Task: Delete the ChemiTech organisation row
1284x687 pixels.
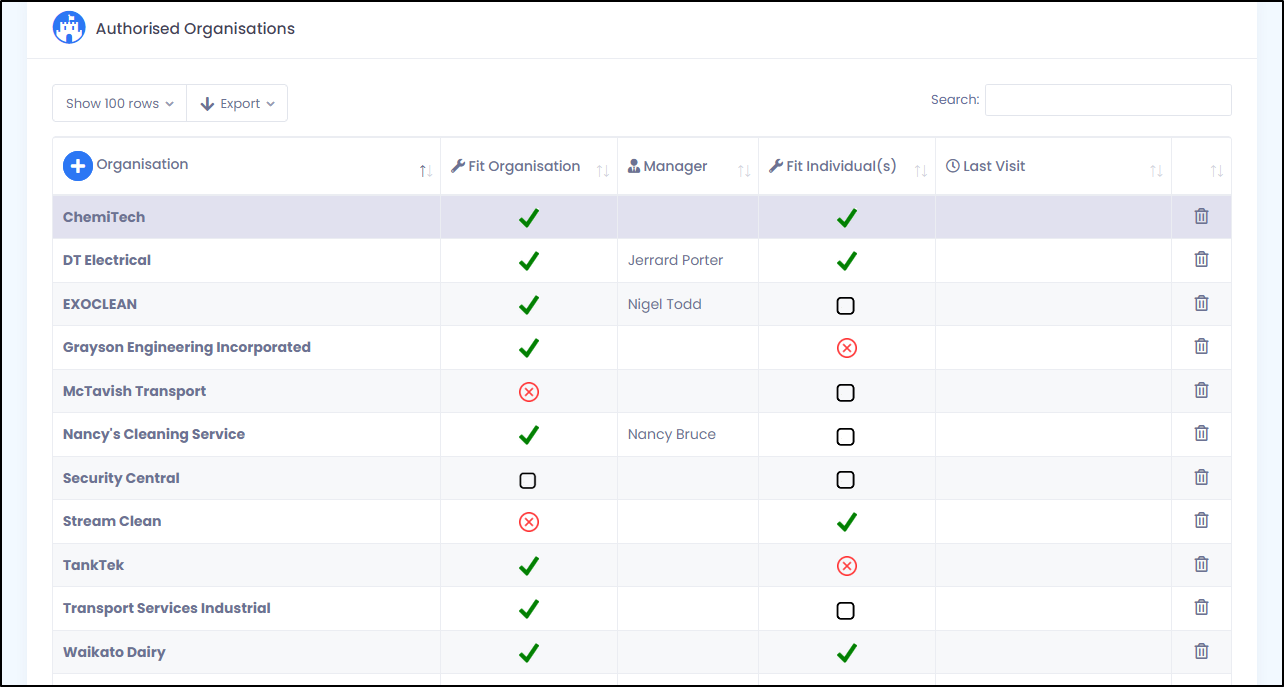Action: point(1201,216)
